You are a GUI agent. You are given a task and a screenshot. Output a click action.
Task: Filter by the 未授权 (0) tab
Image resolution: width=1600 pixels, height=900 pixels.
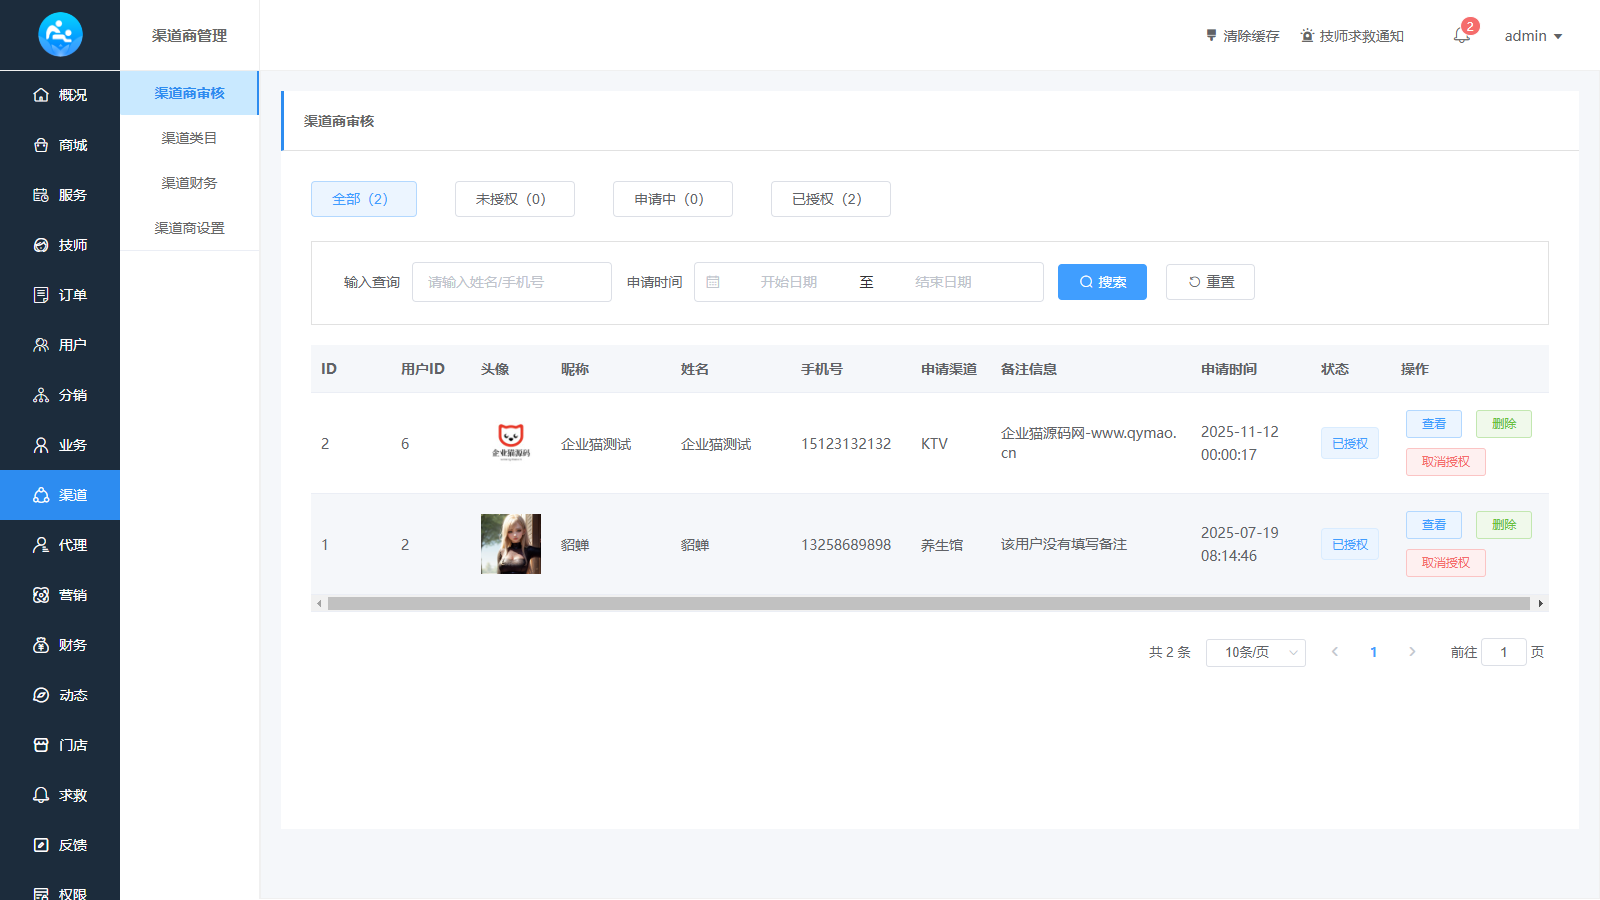pyautogui.click(x=514, y=199)
